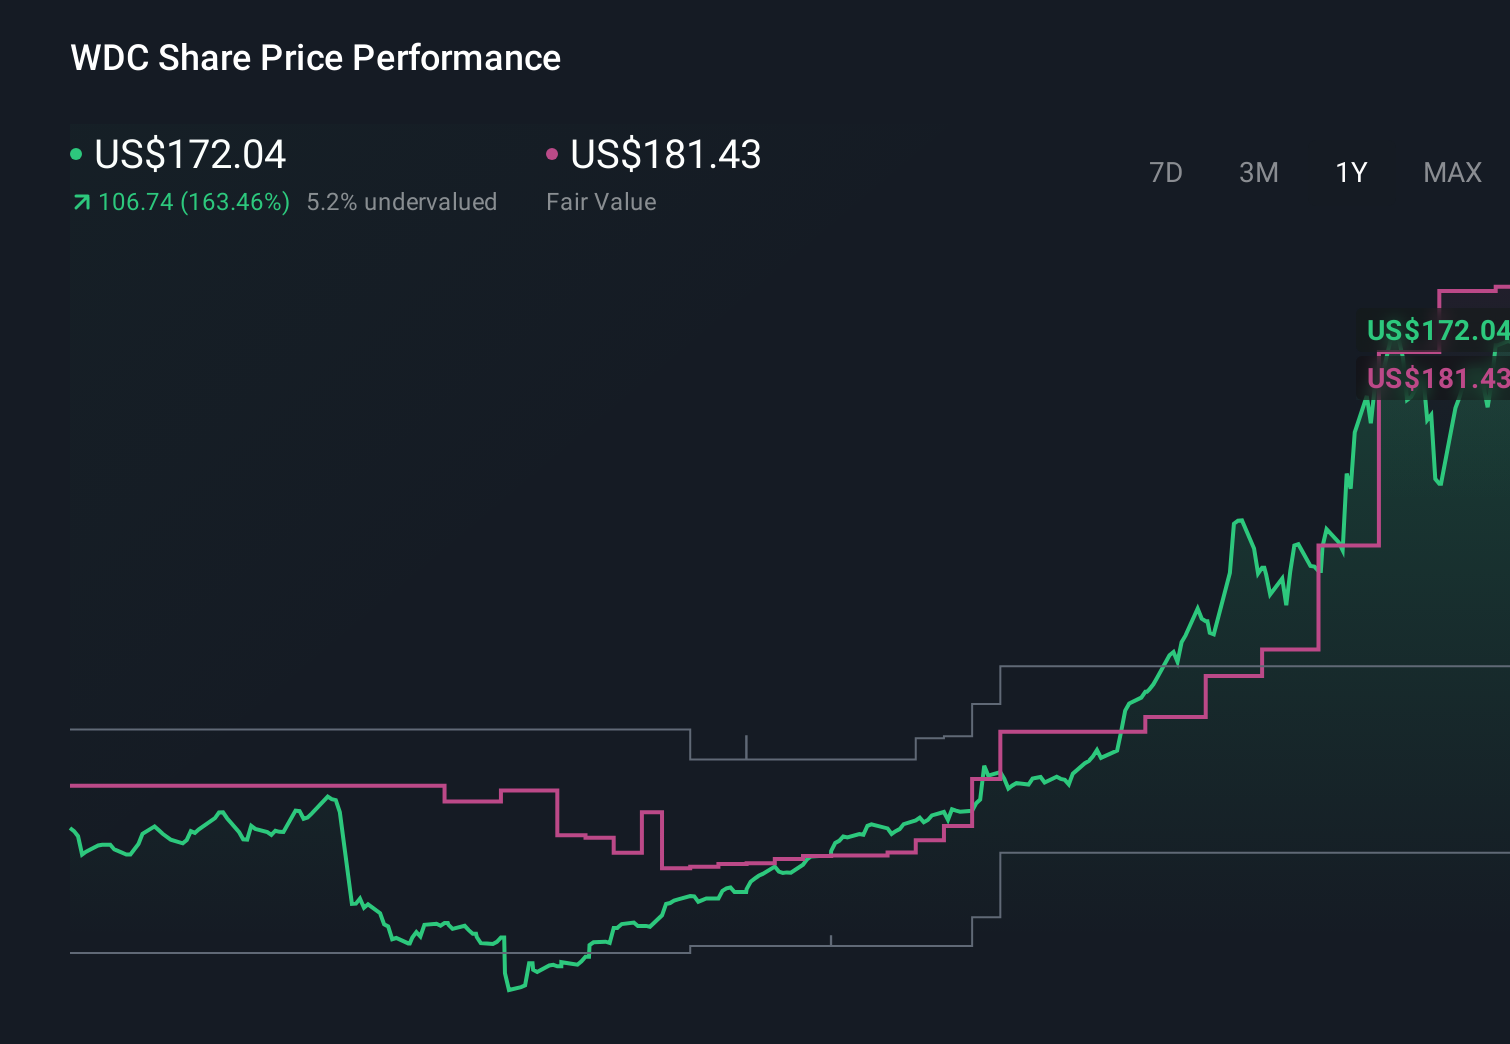Toggle the Fair Value series via pink dot
Image resolution: width=1510 pixels, height=1044 pixels.
point(552,153)
